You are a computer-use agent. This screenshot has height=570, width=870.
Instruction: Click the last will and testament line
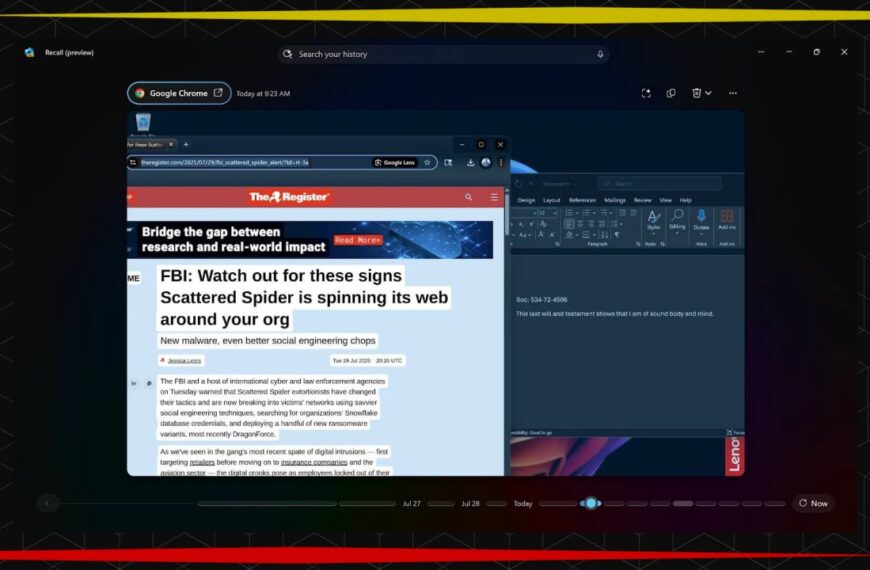pyautogui.click(x=615, y=314)
